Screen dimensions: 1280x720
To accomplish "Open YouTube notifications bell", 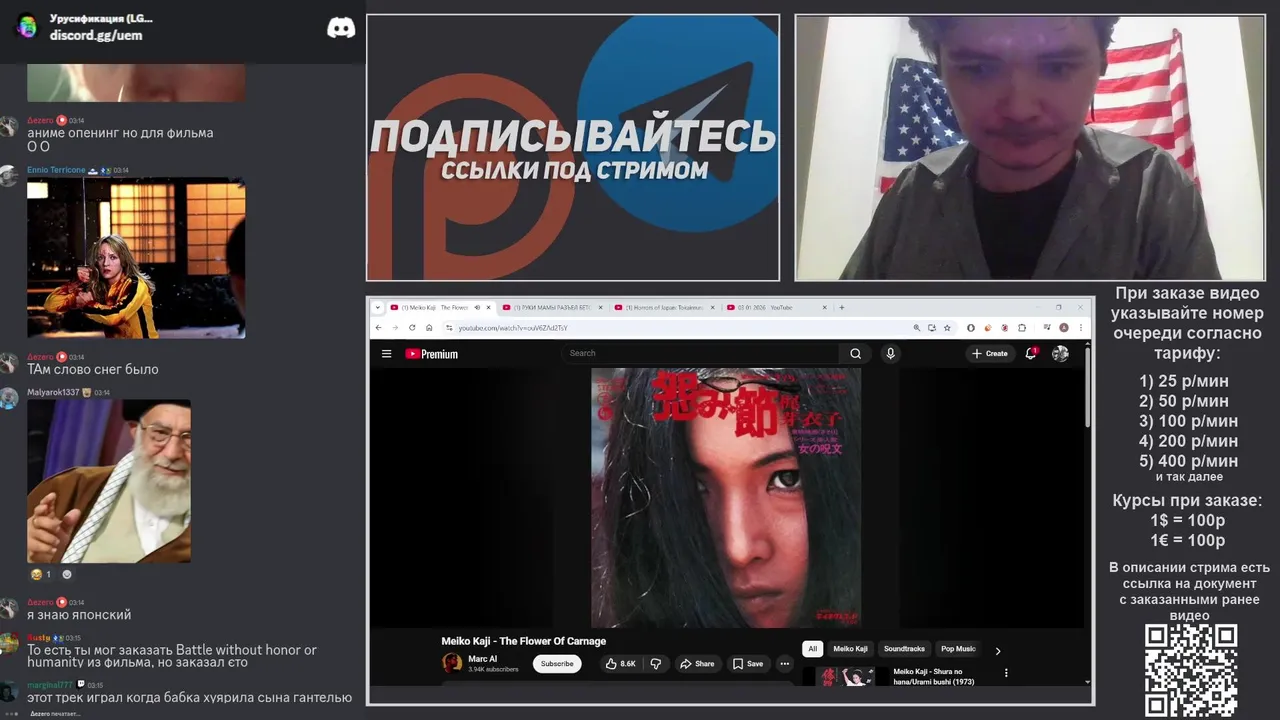I will (1031, 353).
